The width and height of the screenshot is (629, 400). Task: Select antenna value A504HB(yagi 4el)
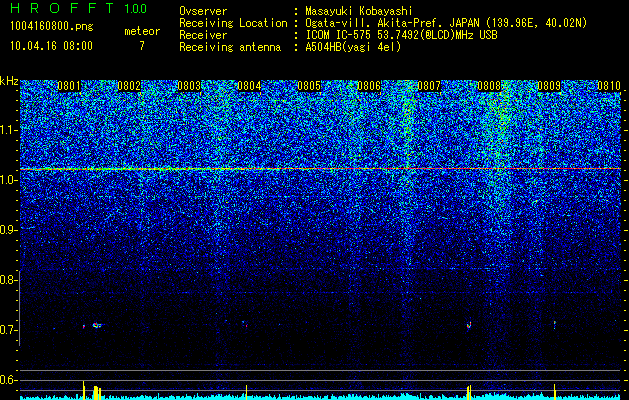pos(353,47)
